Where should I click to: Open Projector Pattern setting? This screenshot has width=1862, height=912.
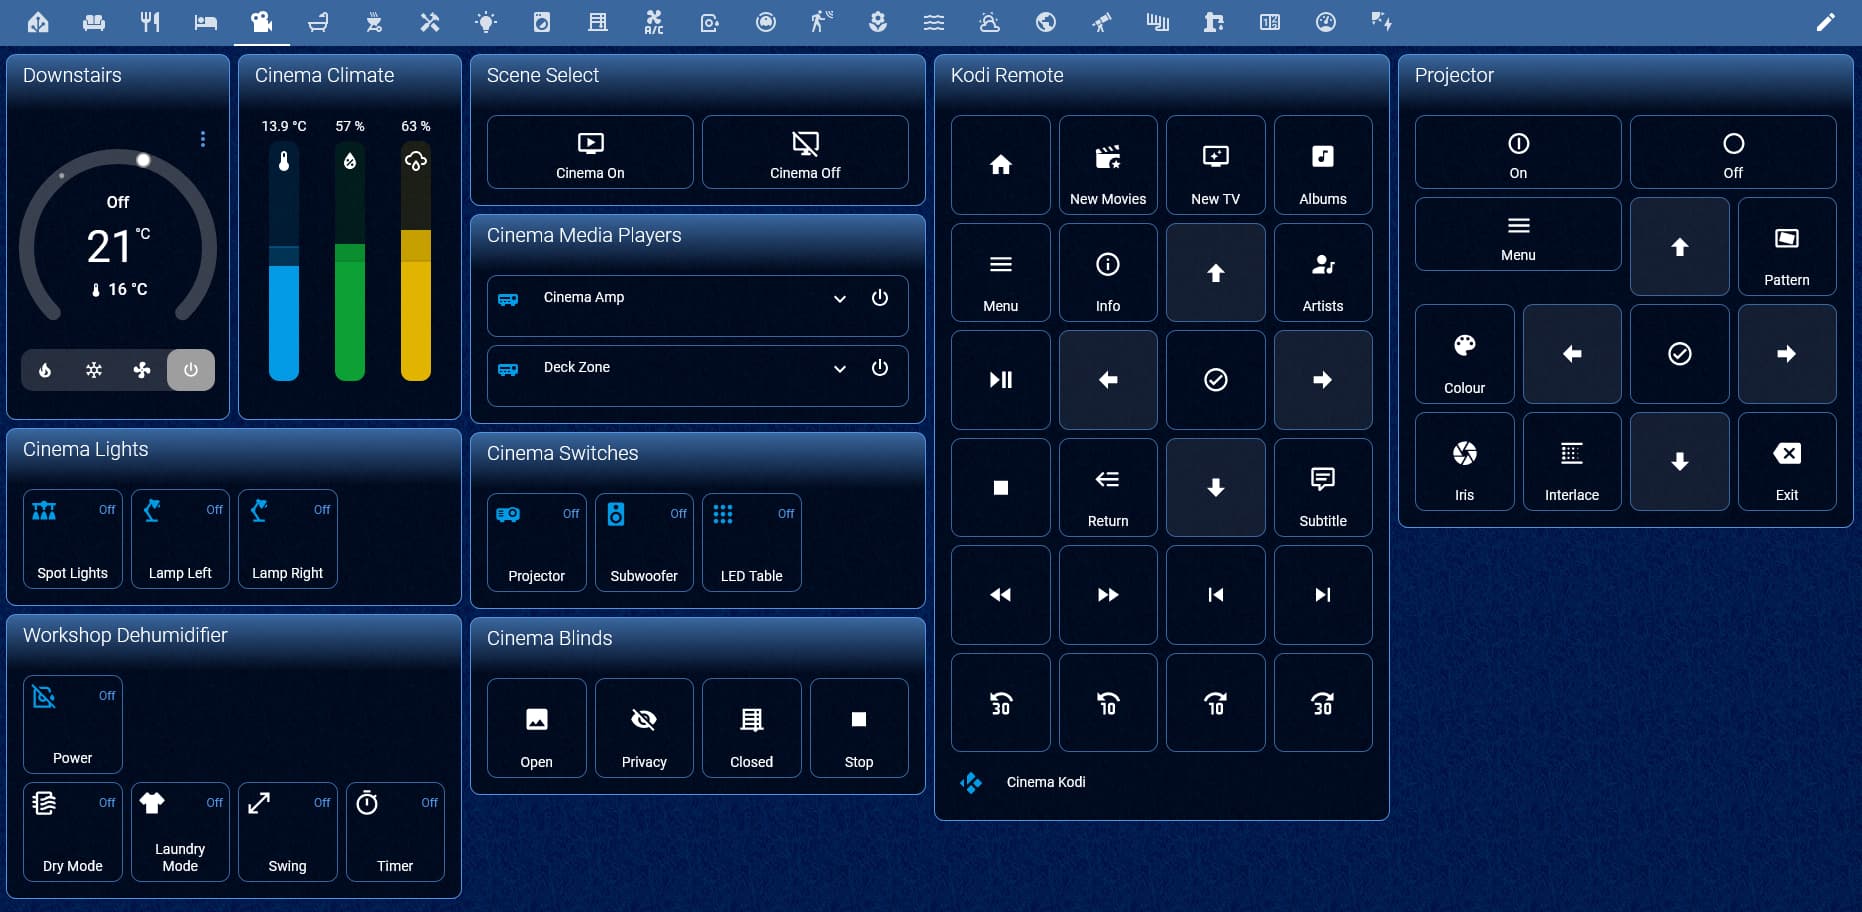(x=1787, y=246)
